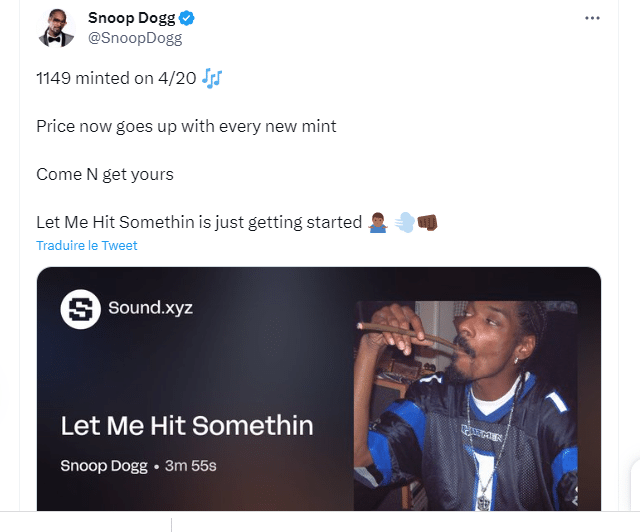
Task: Click the brown fist emoji
Action: coord(427,223)
